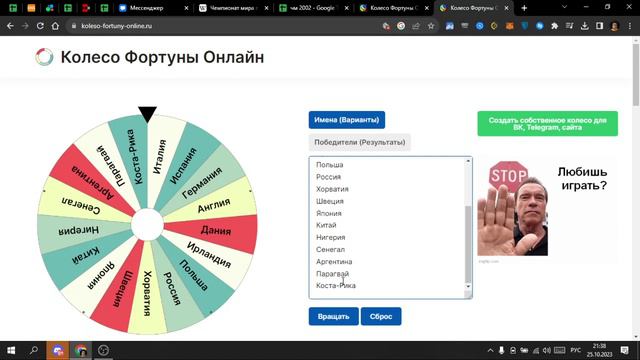Open Windows taskbar search
640x360 pixels.
click(34, 350)
